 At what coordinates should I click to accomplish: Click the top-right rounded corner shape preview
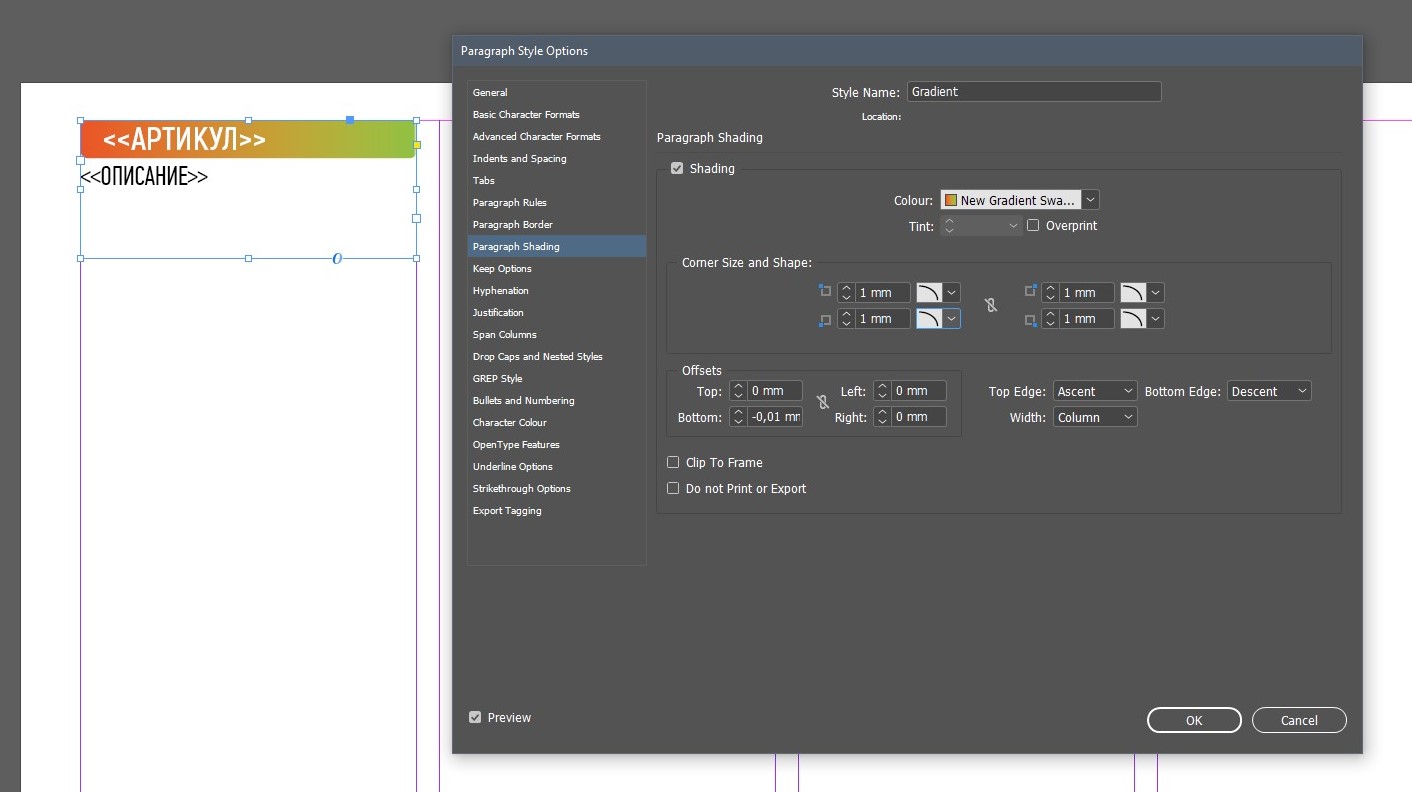[x=1134, y=292]
